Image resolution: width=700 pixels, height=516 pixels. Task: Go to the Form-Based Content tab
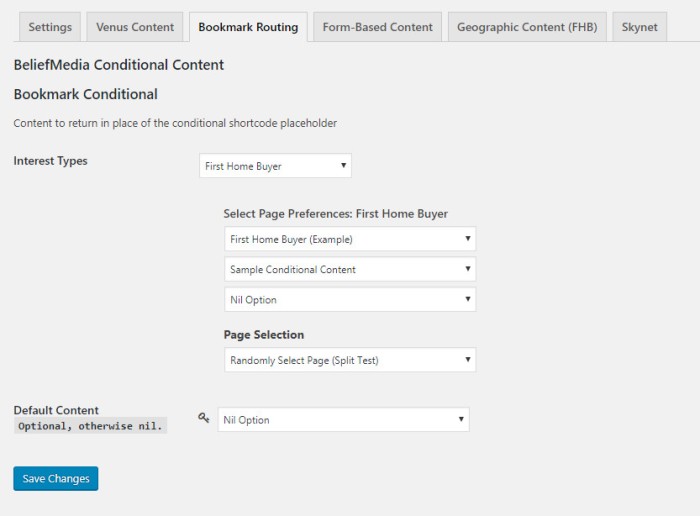[377, 27]
